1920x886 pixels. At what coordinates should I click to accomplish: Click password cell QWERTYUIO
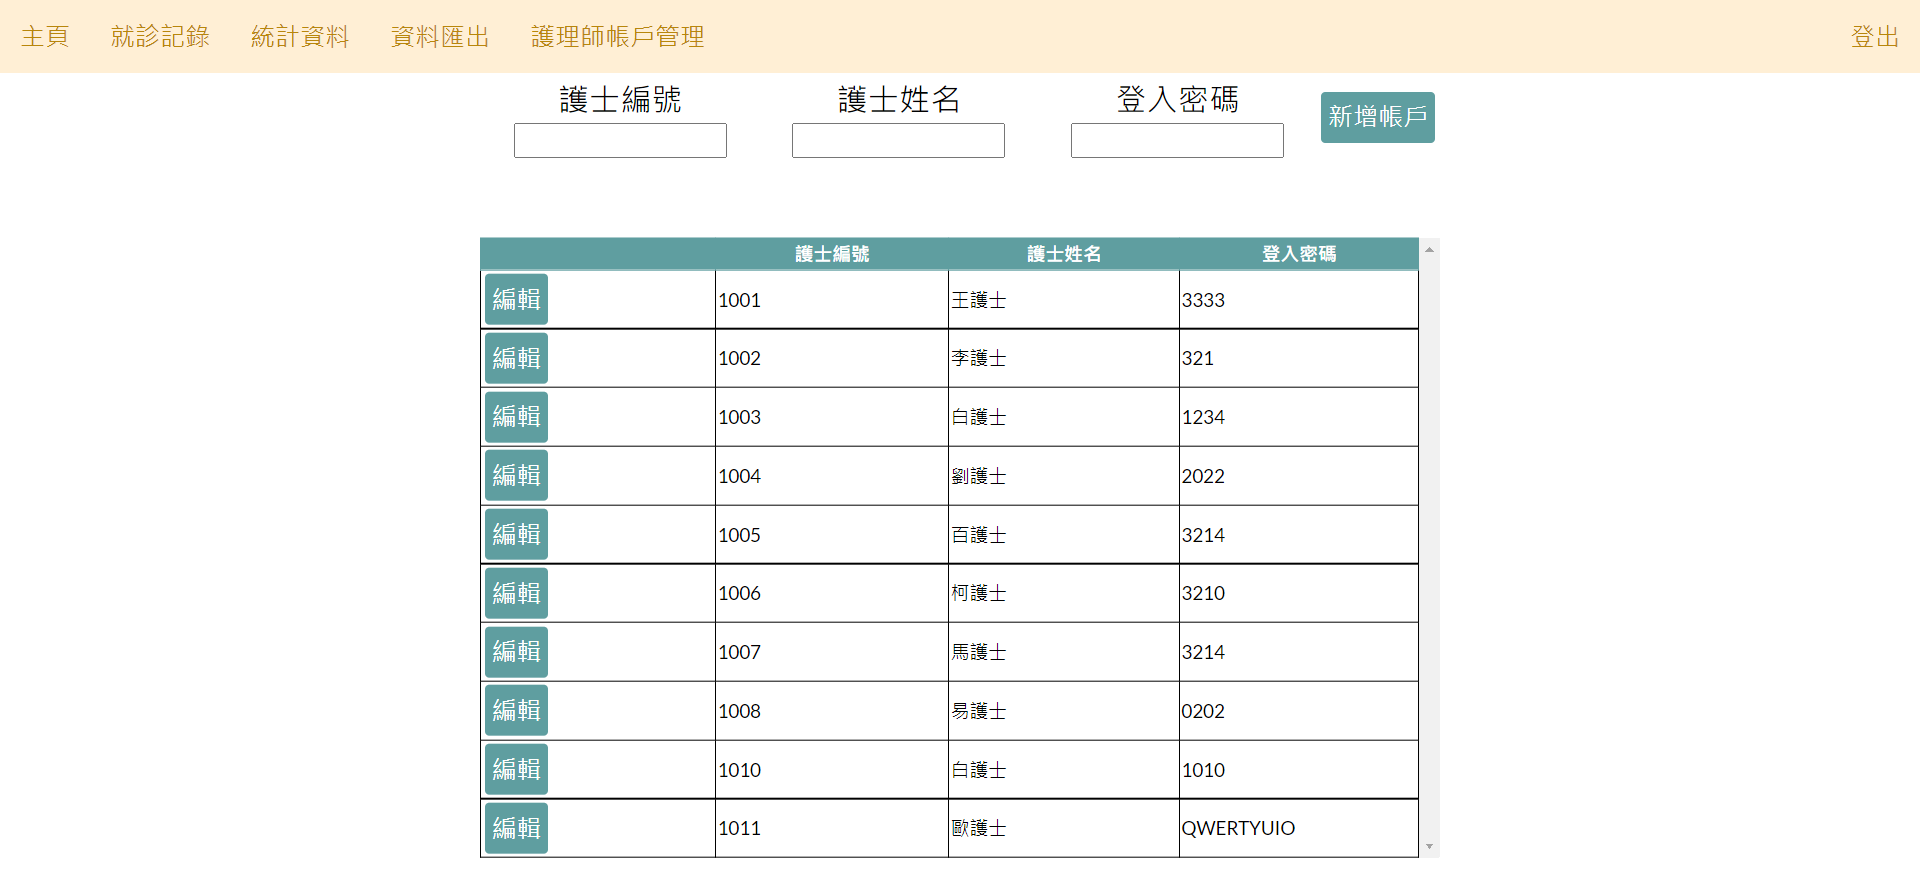[1299, 828]
